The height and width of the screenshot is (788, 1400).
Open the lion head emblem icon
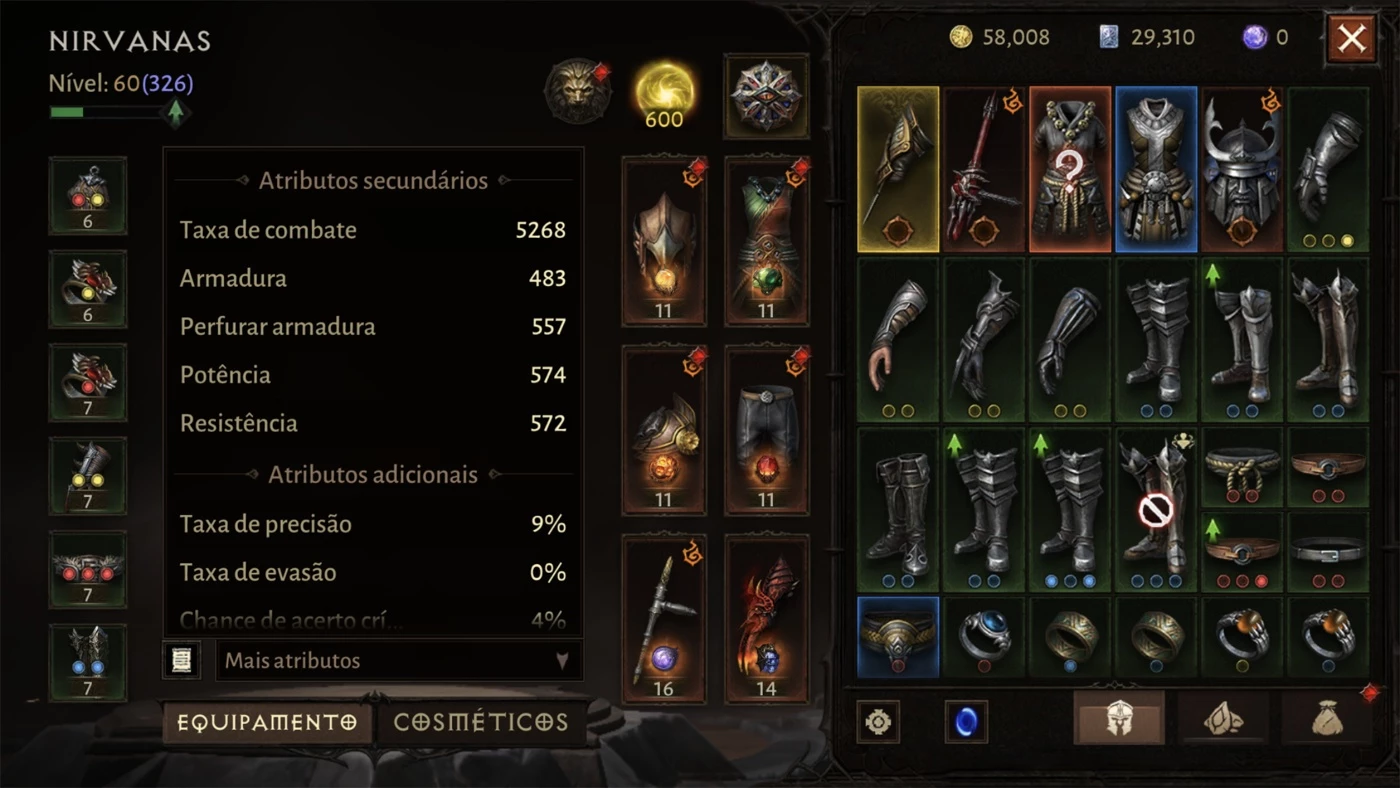(577, 92)
